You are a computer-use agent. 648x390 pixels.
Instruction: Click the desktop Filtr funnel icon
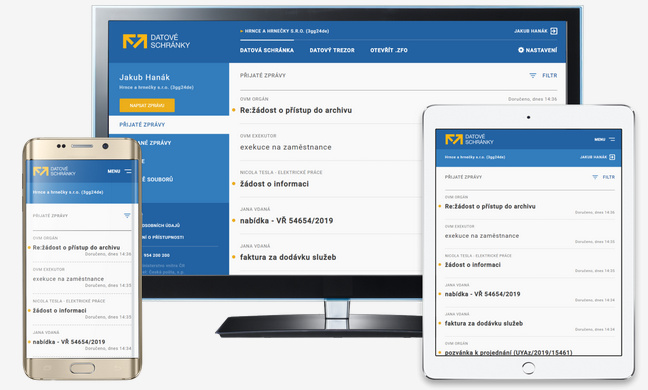pyautogui.click(x=533, y=76)
